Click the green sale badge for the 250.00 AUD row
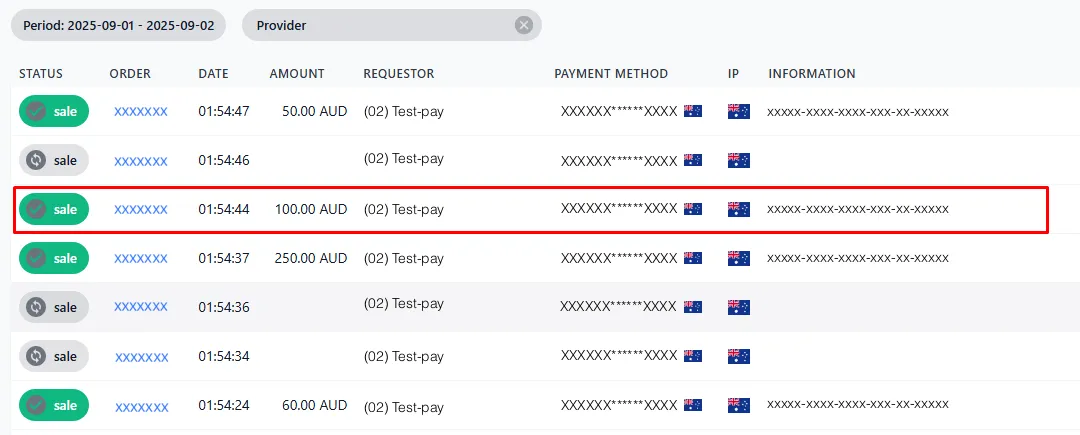This screenshot has width=1080, height=435. point(54,258)
